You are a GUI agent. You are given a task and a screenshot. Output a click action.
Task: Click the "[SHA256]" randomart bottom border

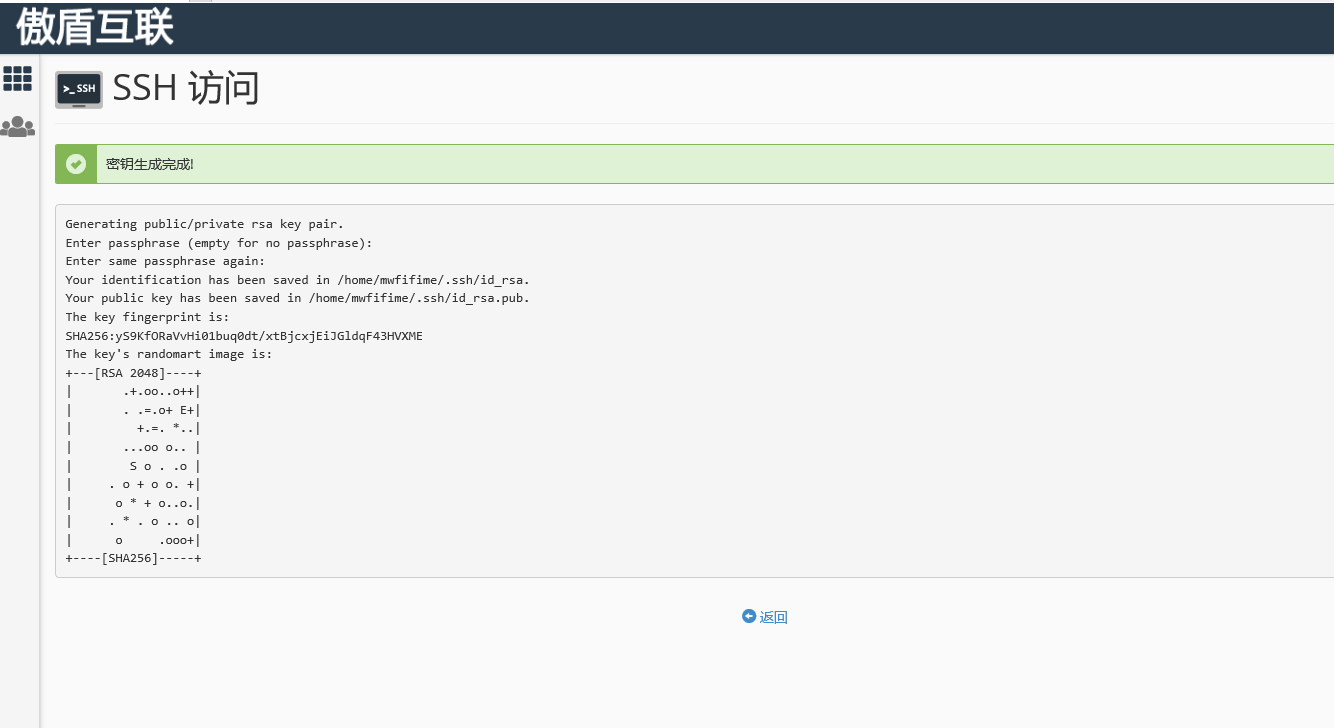click(133, 558)
